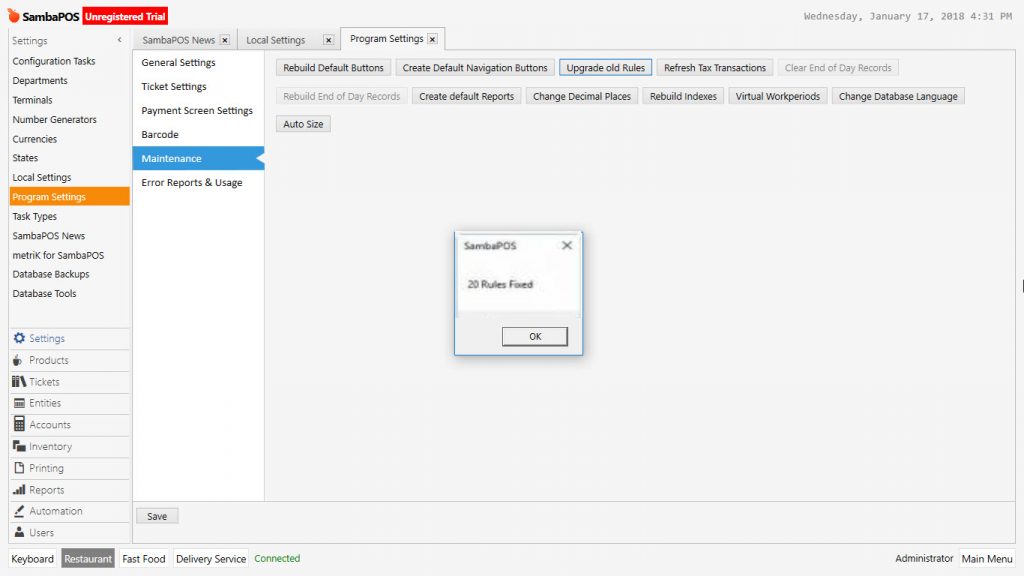This screenshot has width=1024, height=576.
Task: Click OK in the Rules Fixed dialog
Action: pyautogui.click(x=535, y=336)
